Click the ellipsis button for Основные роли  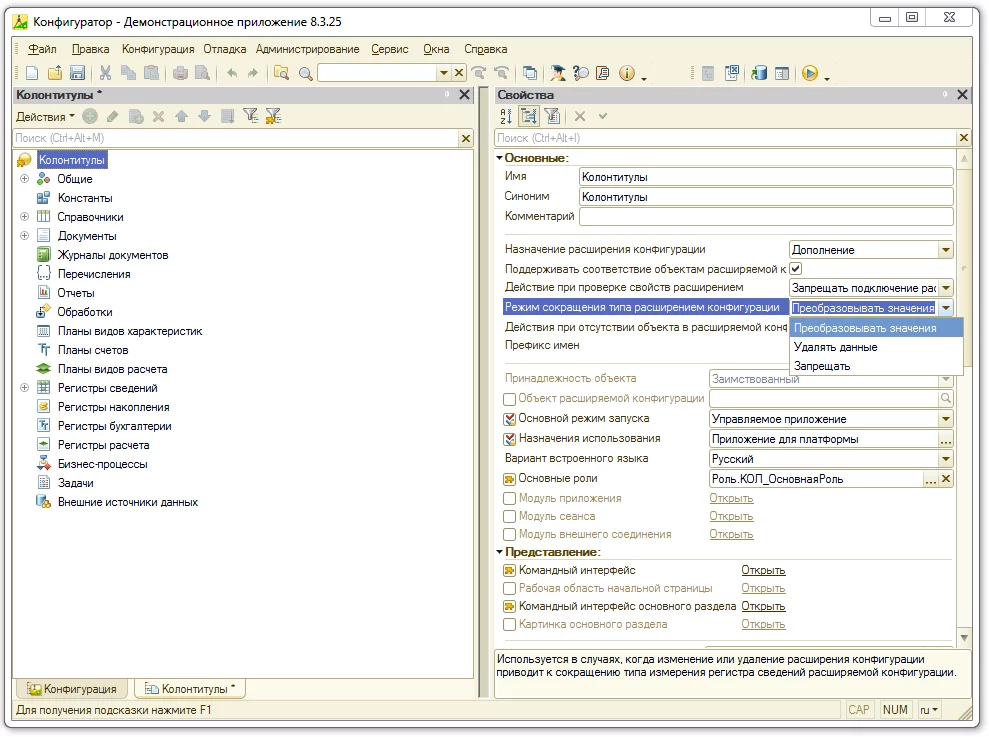point(930,479)
